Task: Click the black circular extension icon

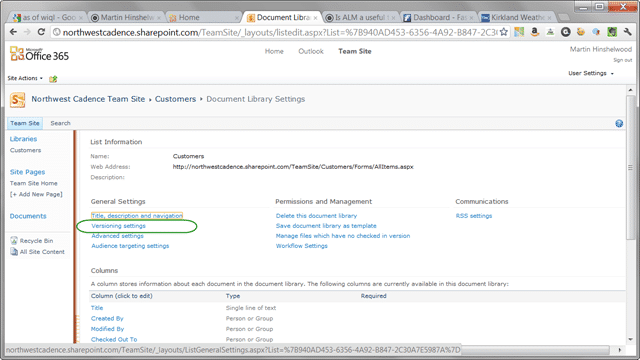Action: [565, 32]
